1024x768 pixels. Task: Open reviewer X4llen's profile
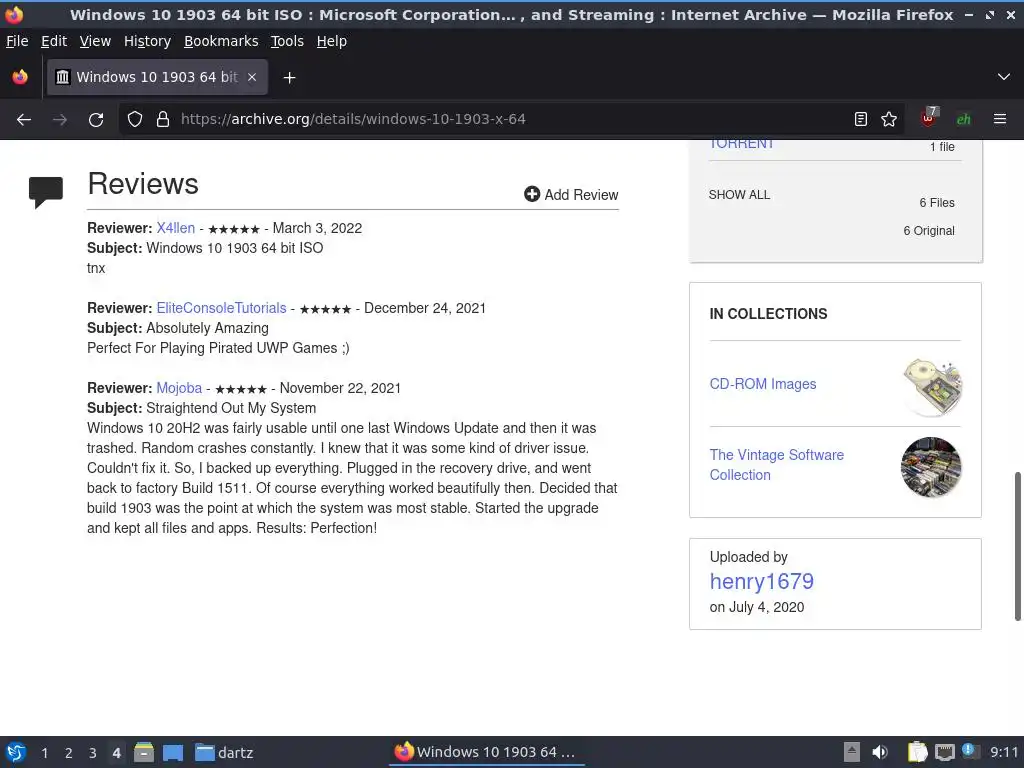click(176, 228)
